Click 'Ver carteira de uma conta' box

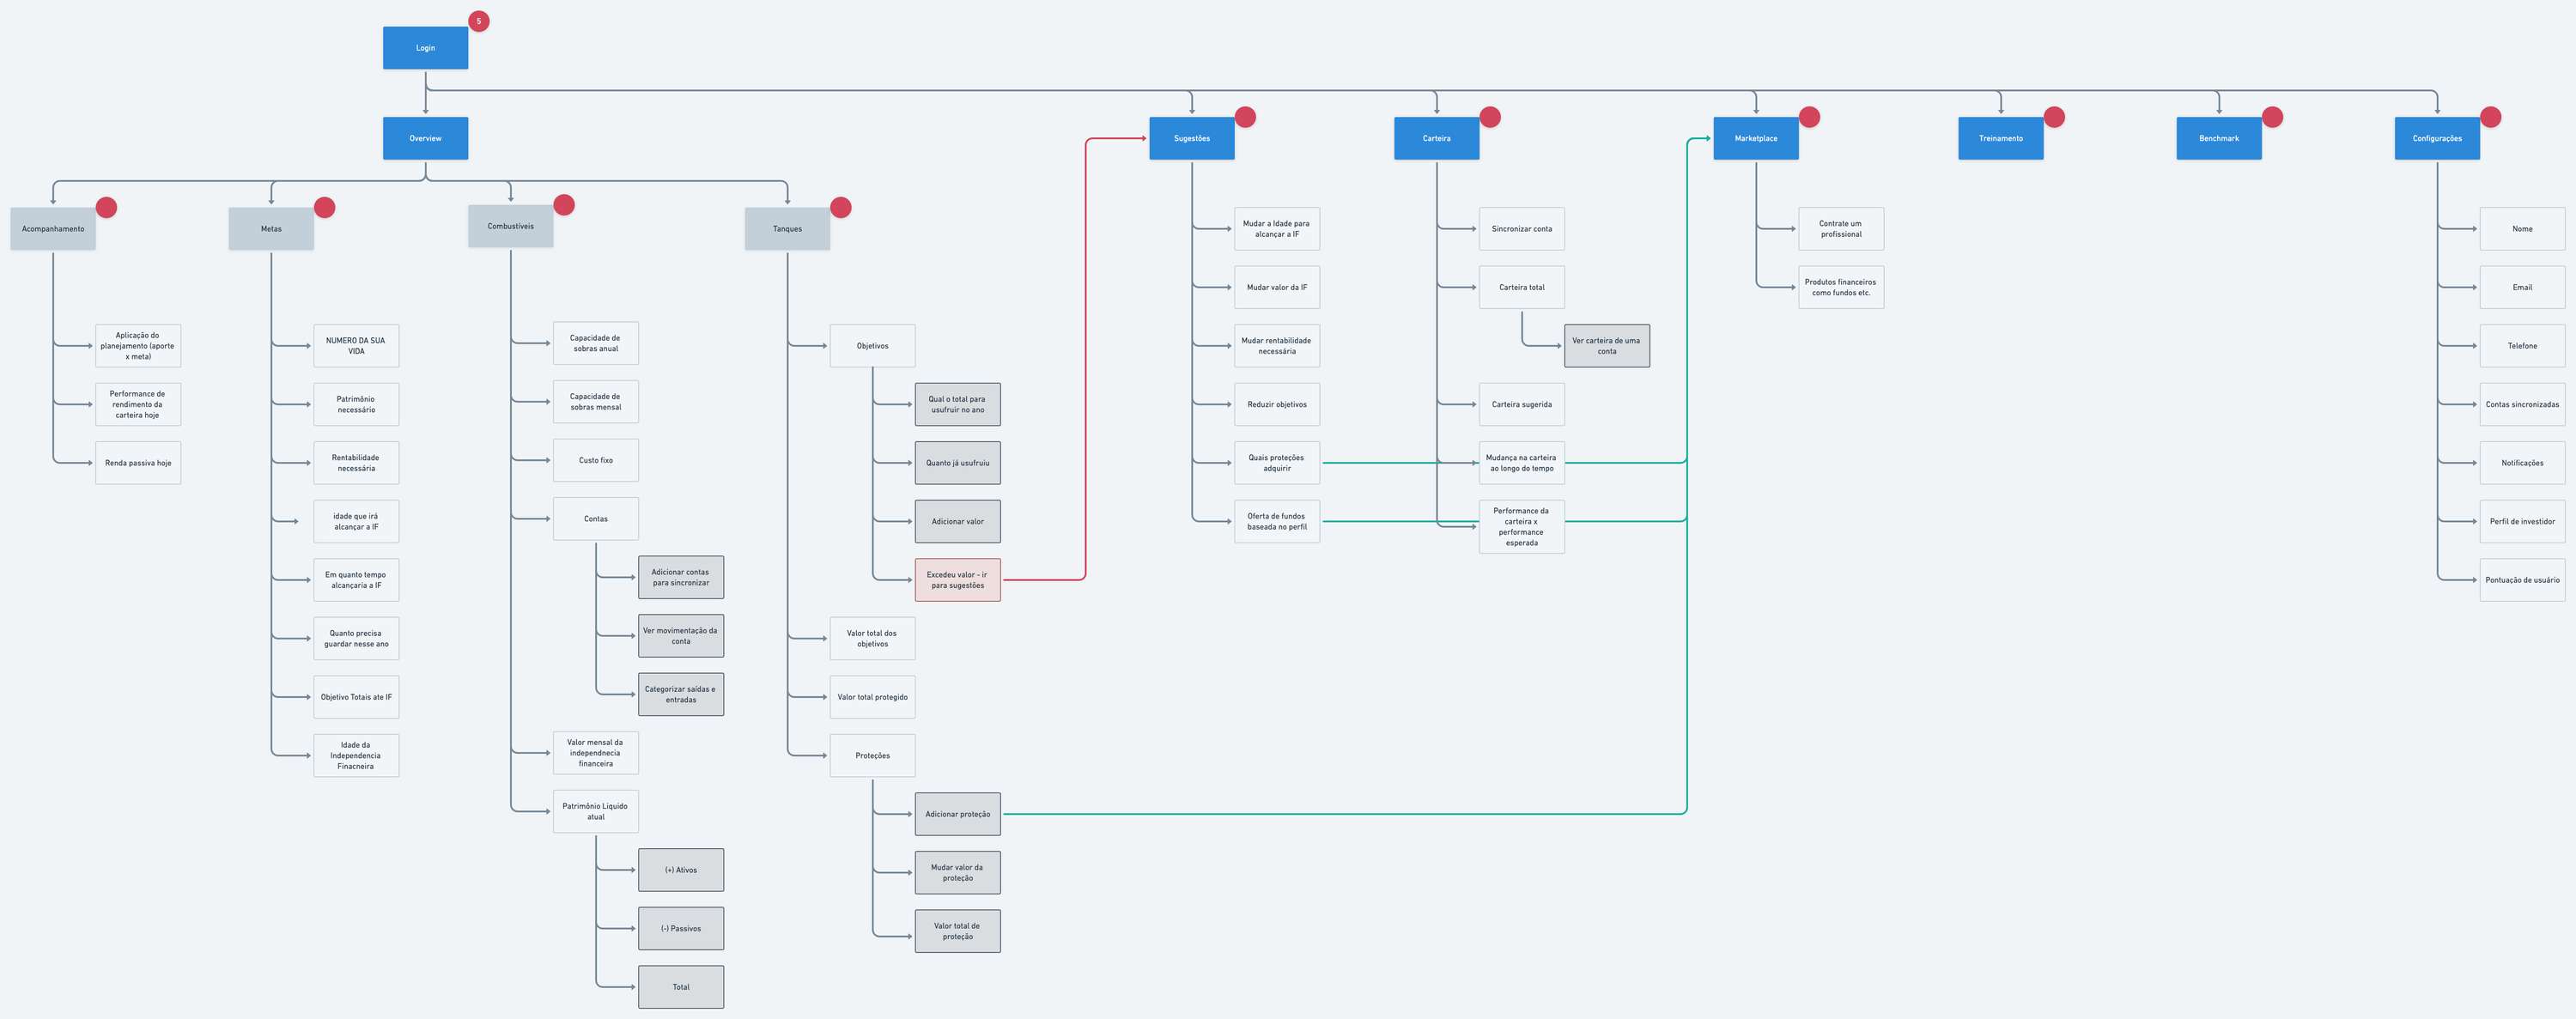coord(1607,346)
